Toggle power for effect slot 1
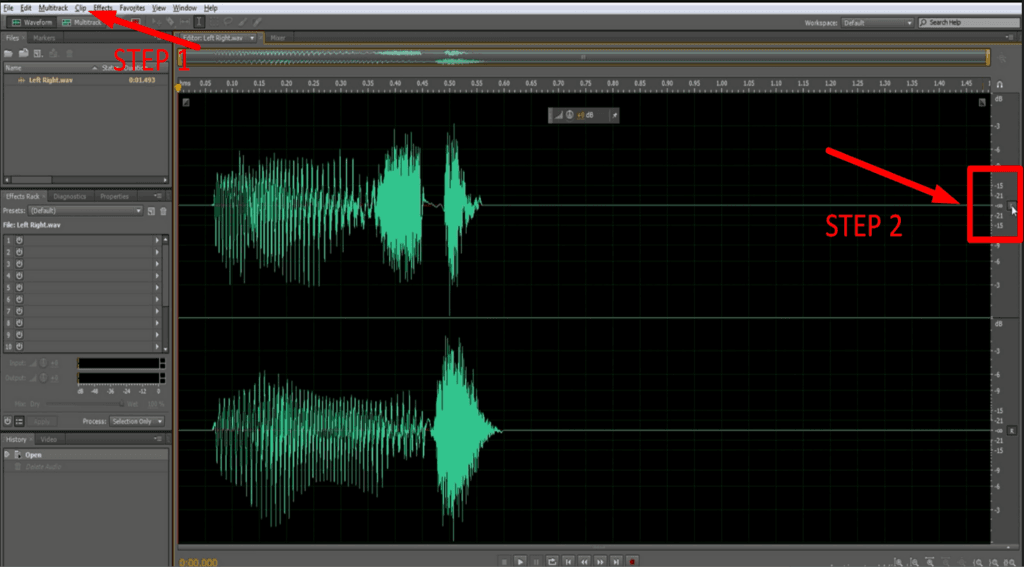Image resolution: width=1024 pixels, height=567 pixels. tap(19, 240)
